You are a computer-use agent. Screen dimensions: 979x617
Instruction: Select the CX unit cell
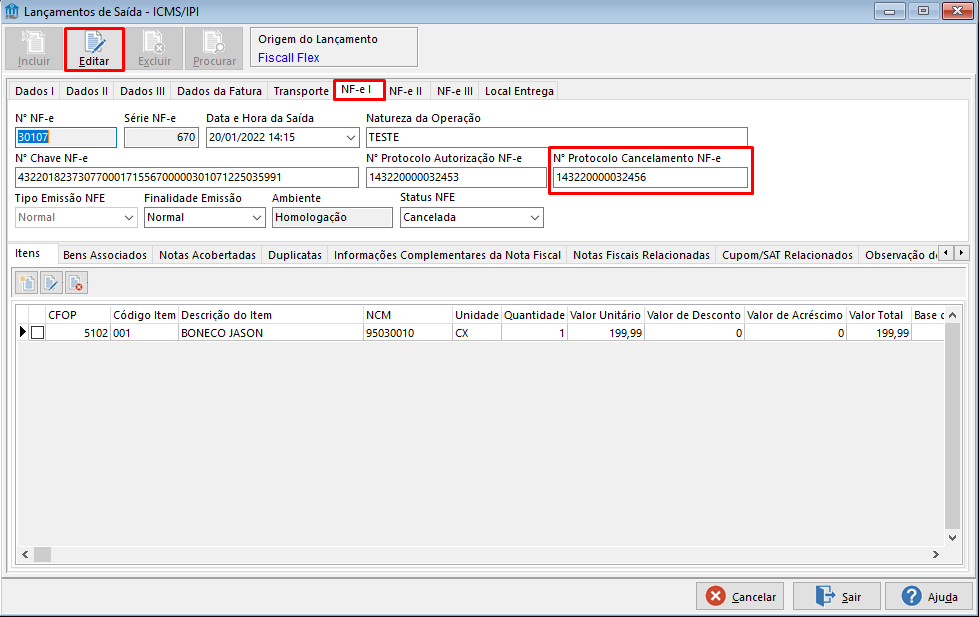(477, 333)
